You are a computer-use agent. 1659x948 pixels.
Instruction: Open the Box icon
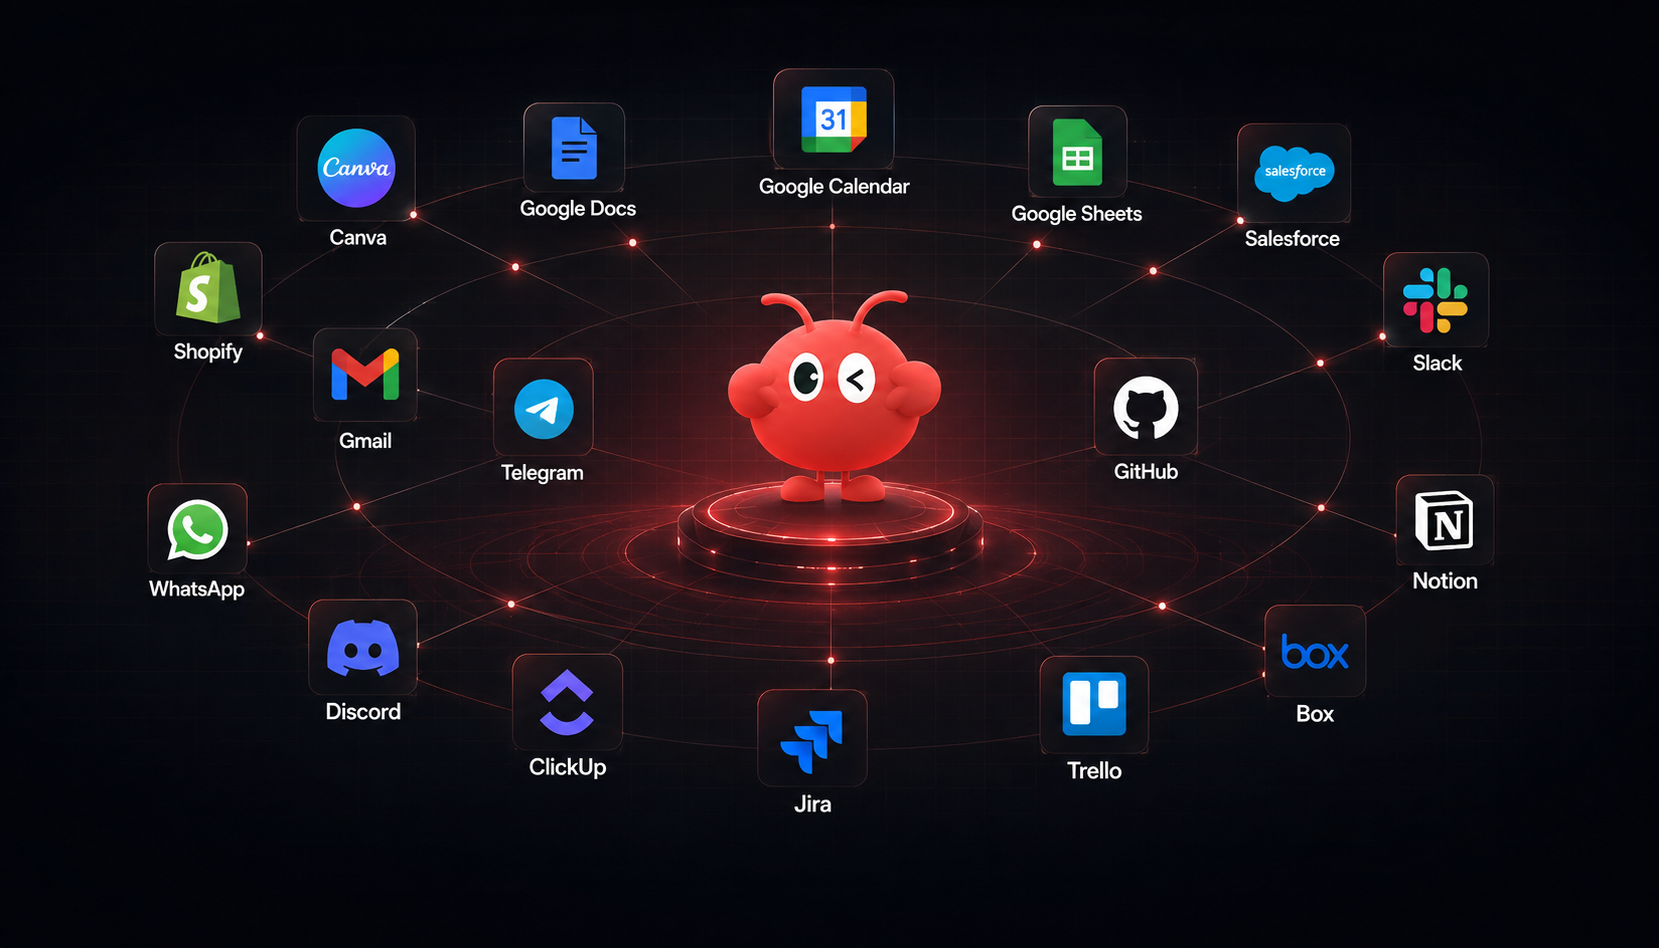[1315, 652]
